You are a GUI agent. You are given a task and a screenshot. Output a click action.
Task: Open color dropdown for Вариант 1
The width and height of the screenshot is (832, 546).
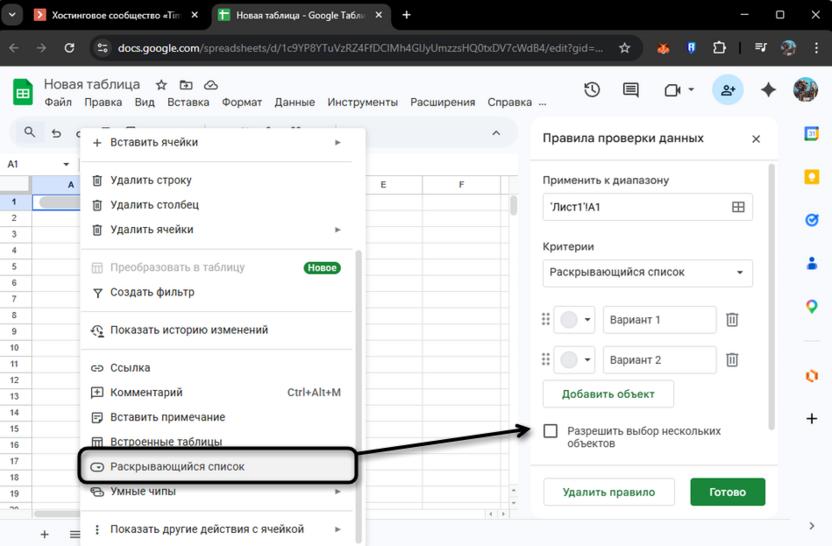[x=587, y=319]
